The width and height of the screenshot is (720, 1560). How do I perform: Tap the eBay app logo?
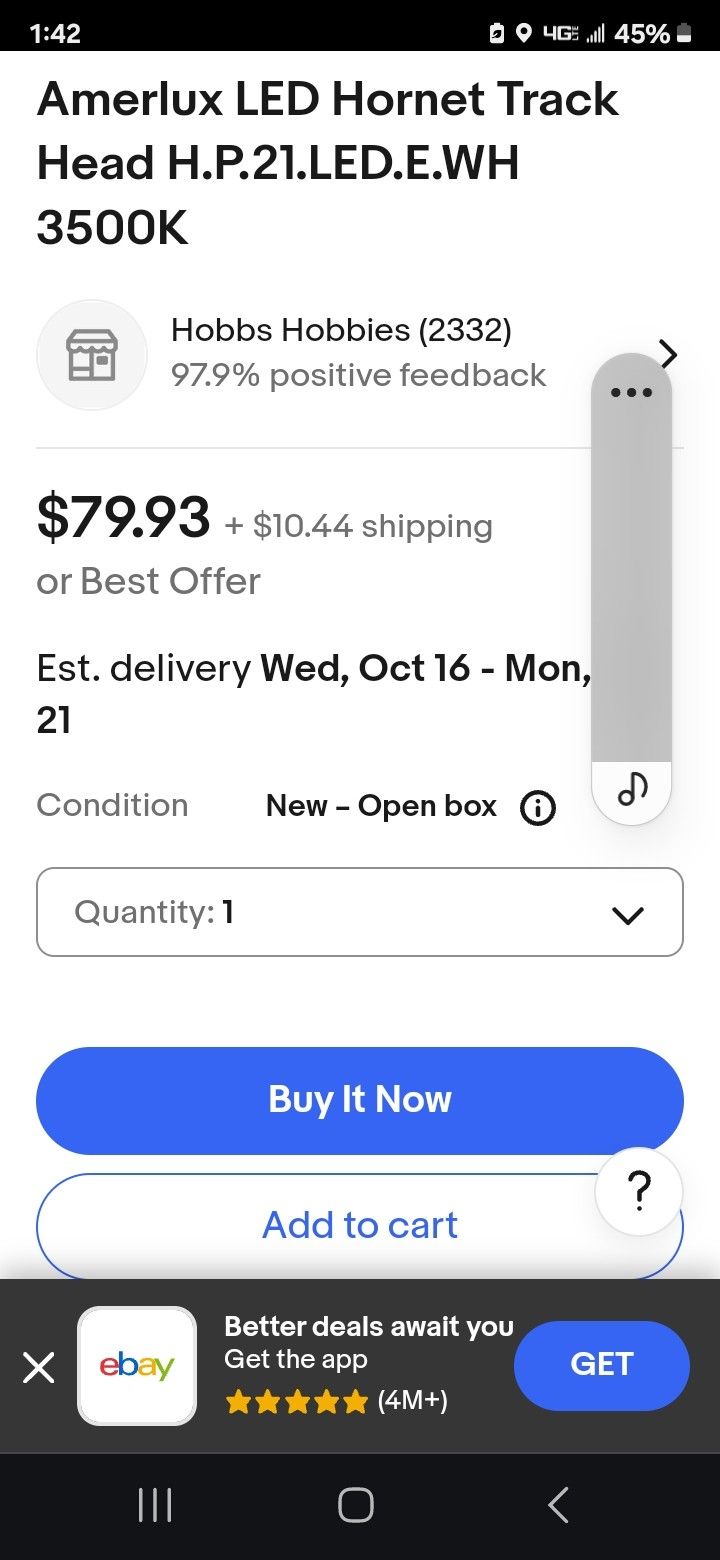(x=137, y=1366)
